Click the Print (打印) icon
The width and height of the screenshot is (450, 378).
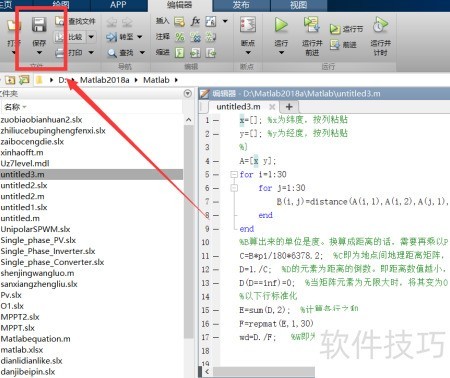click(60, 53)
